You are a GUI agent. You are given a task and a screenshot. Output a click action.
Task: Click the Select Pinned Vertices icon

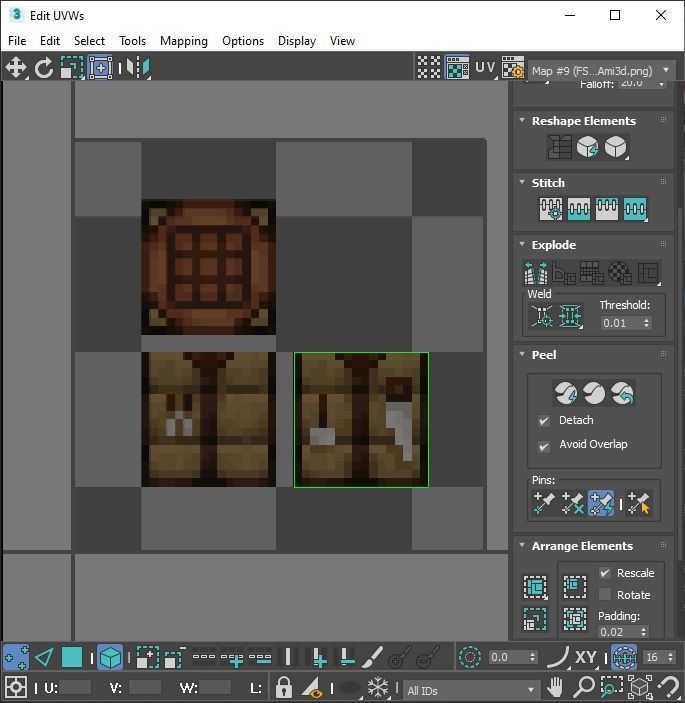[x=639, y=503]
